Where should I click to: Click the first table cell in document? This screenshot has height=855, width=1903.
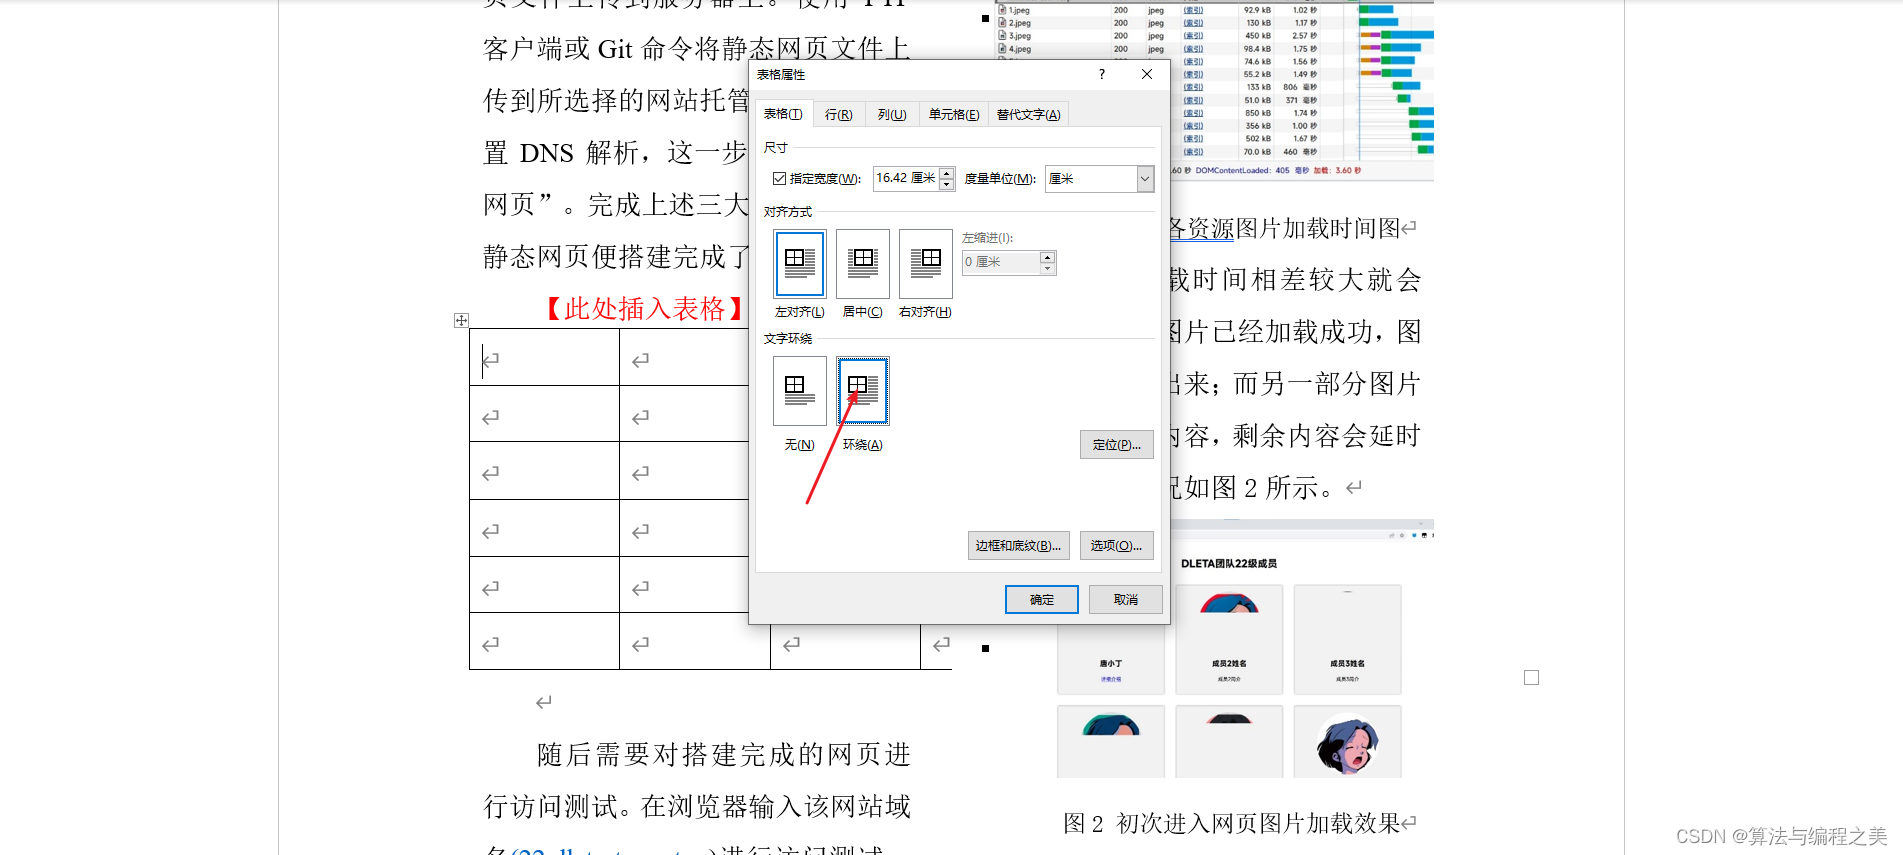click(x=544, y=357)
